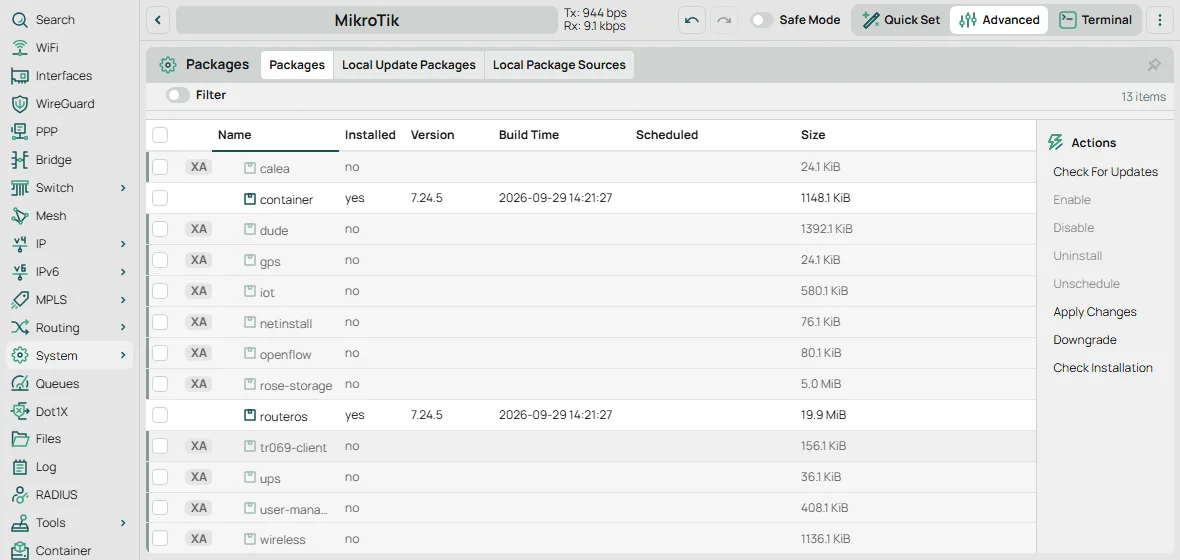This screenshot has width=1180, height=560.
Task: Enable the Filter toggle
Action: click(x=178, y=95)
